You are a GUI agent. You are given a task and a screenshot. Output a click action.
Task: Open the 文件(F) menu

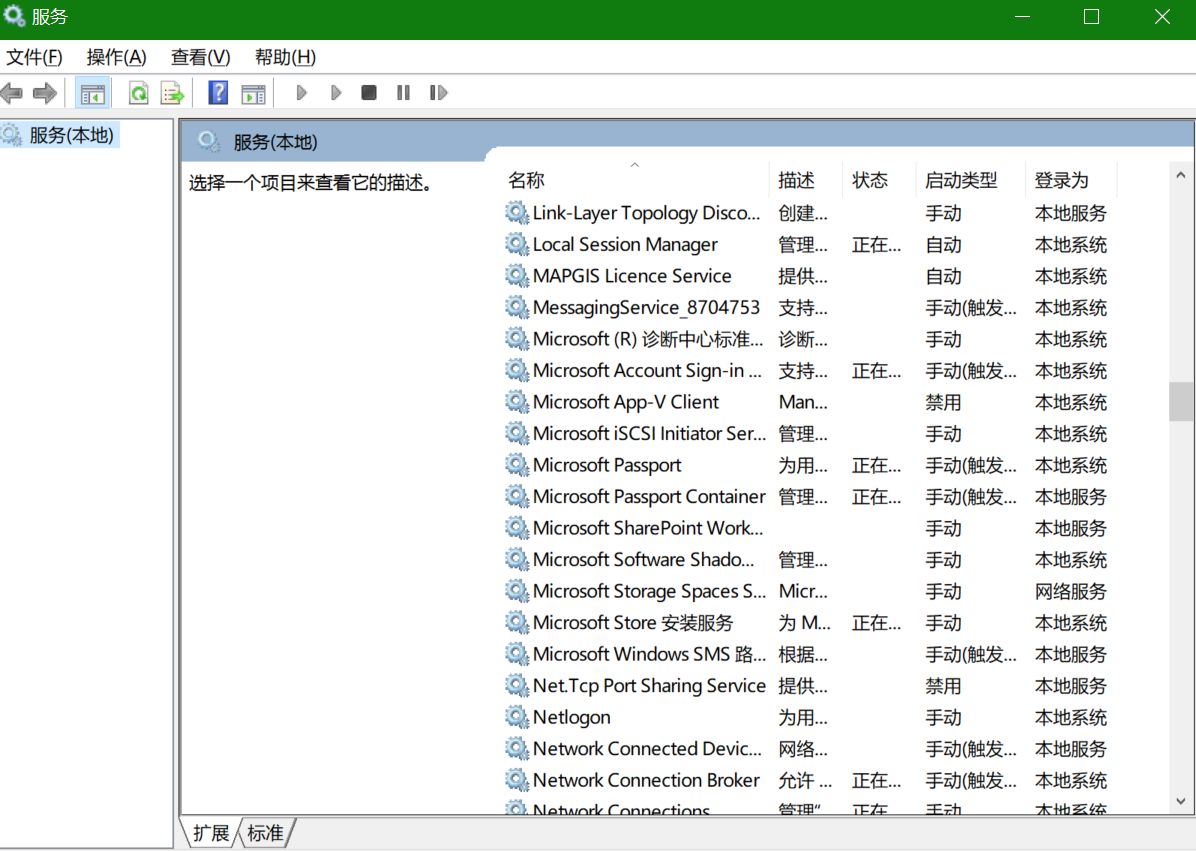click(x=34, y=57)
